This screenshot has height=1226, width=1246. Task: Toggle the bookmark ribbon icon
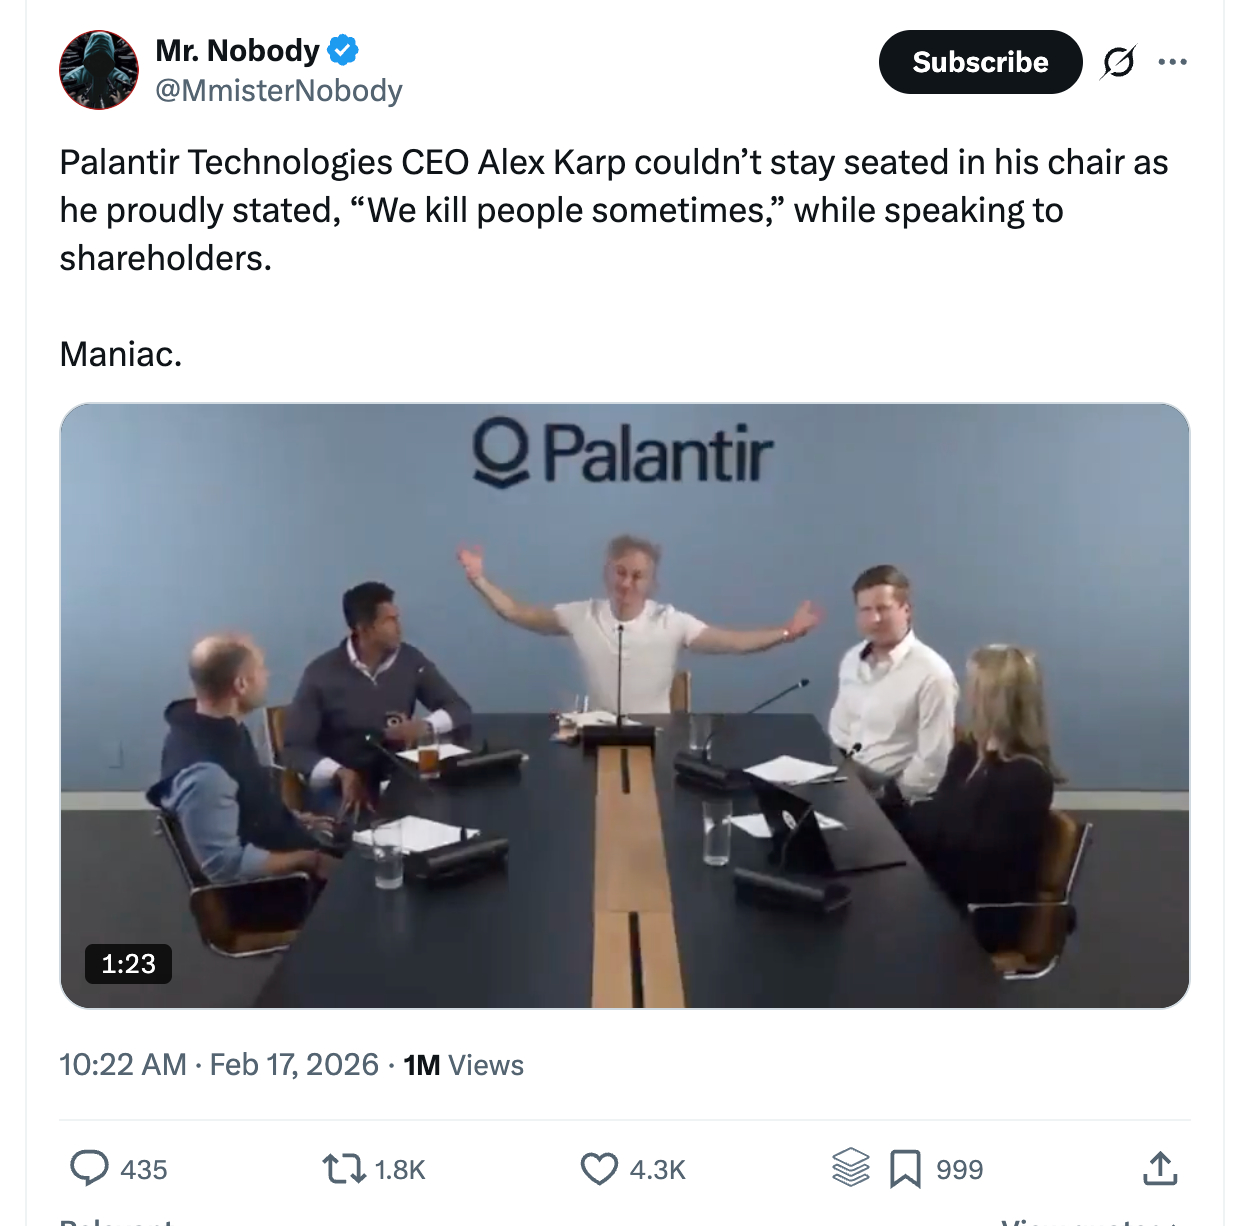(x=905, y=1168)
